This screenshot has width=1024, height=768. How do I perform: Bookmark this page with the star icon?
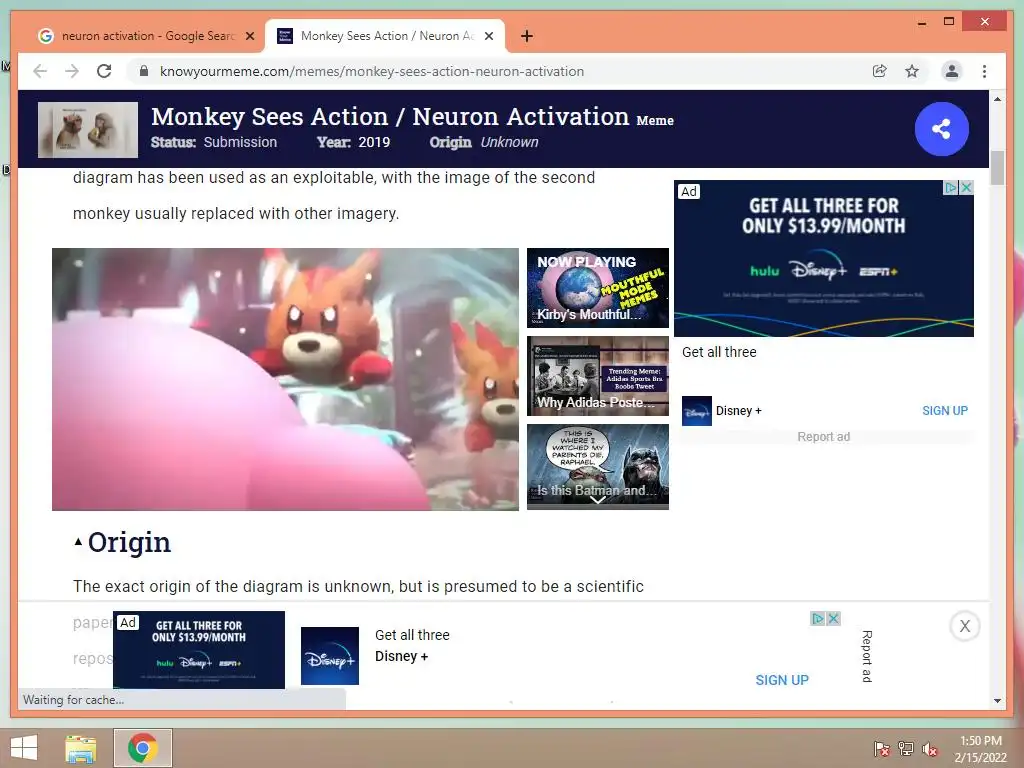[x=912, y=71]
